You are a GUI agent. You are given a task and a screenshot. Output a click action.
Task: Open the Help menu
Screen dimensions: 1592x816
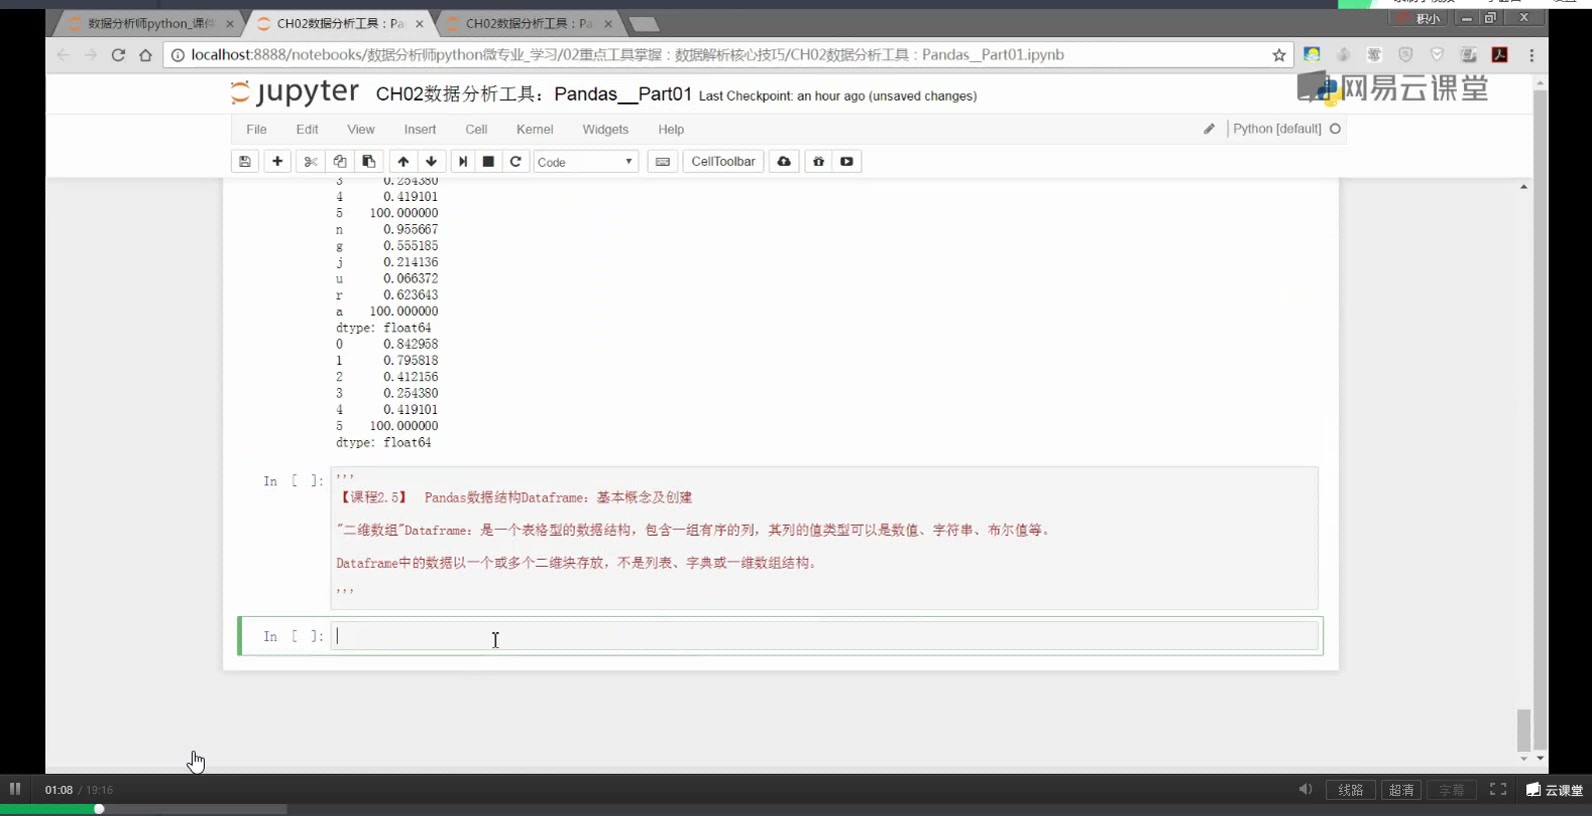pyautogui.click(x=671, y=129)
